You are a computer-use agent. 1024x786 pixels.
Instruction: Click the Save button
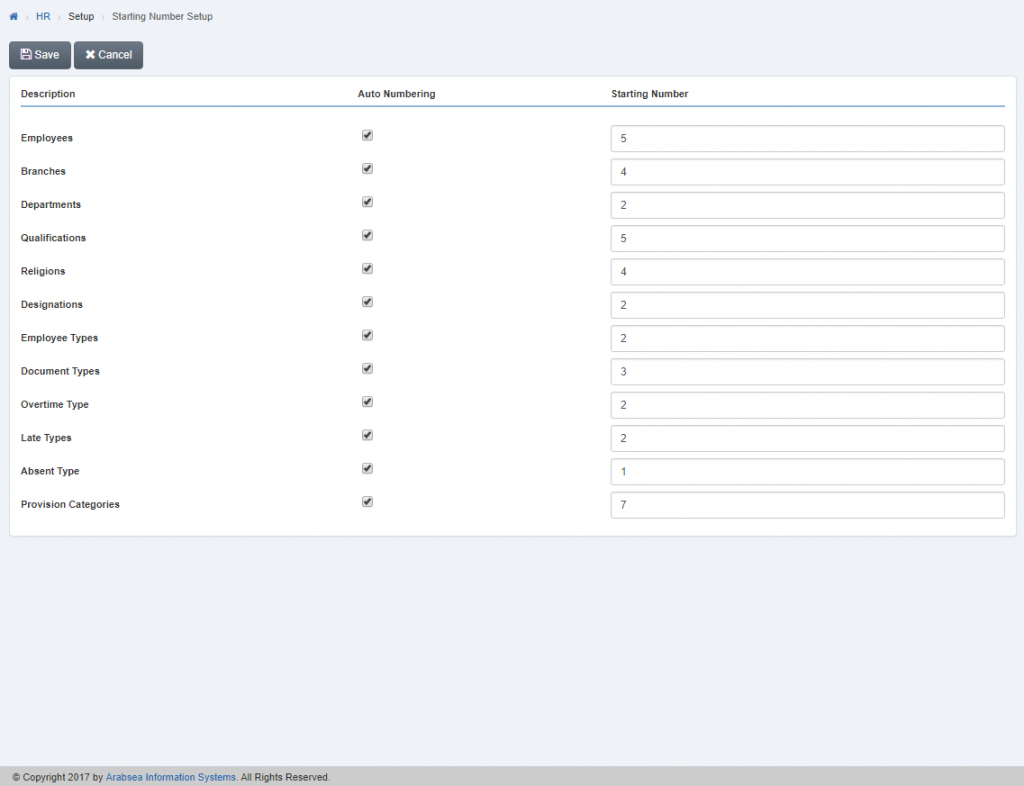coord(39,55)
